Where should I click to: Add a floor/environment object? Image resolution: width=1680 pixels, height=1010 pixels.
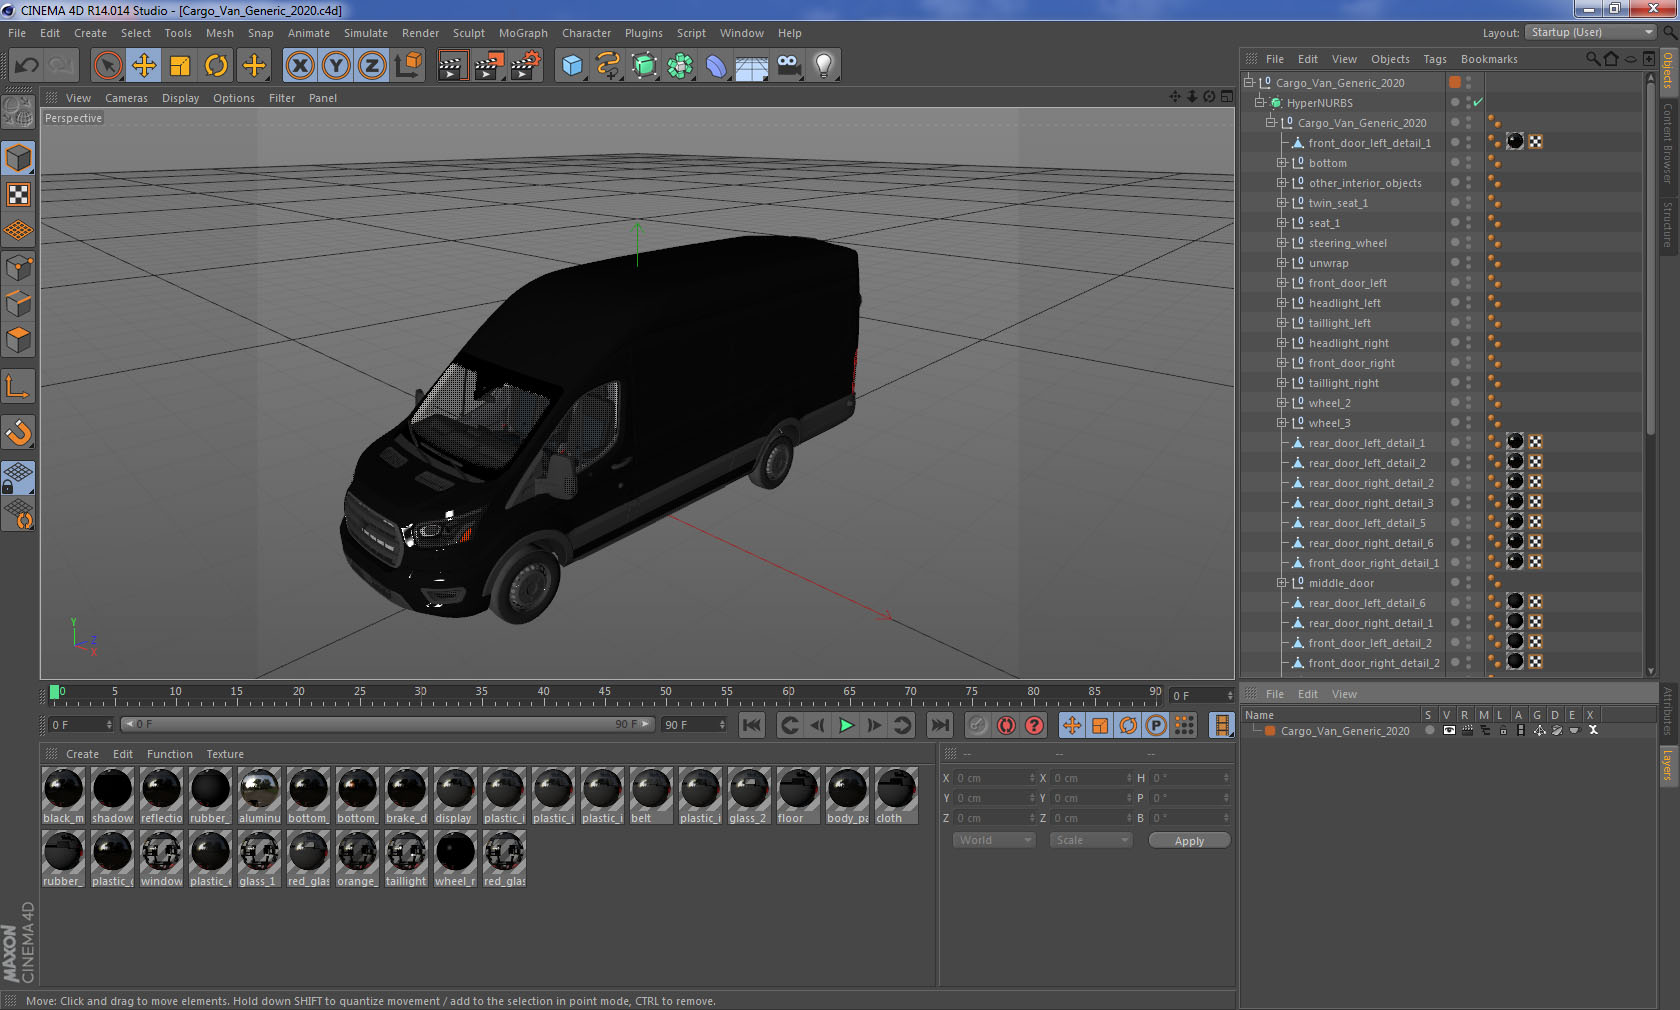coord(752,66)
